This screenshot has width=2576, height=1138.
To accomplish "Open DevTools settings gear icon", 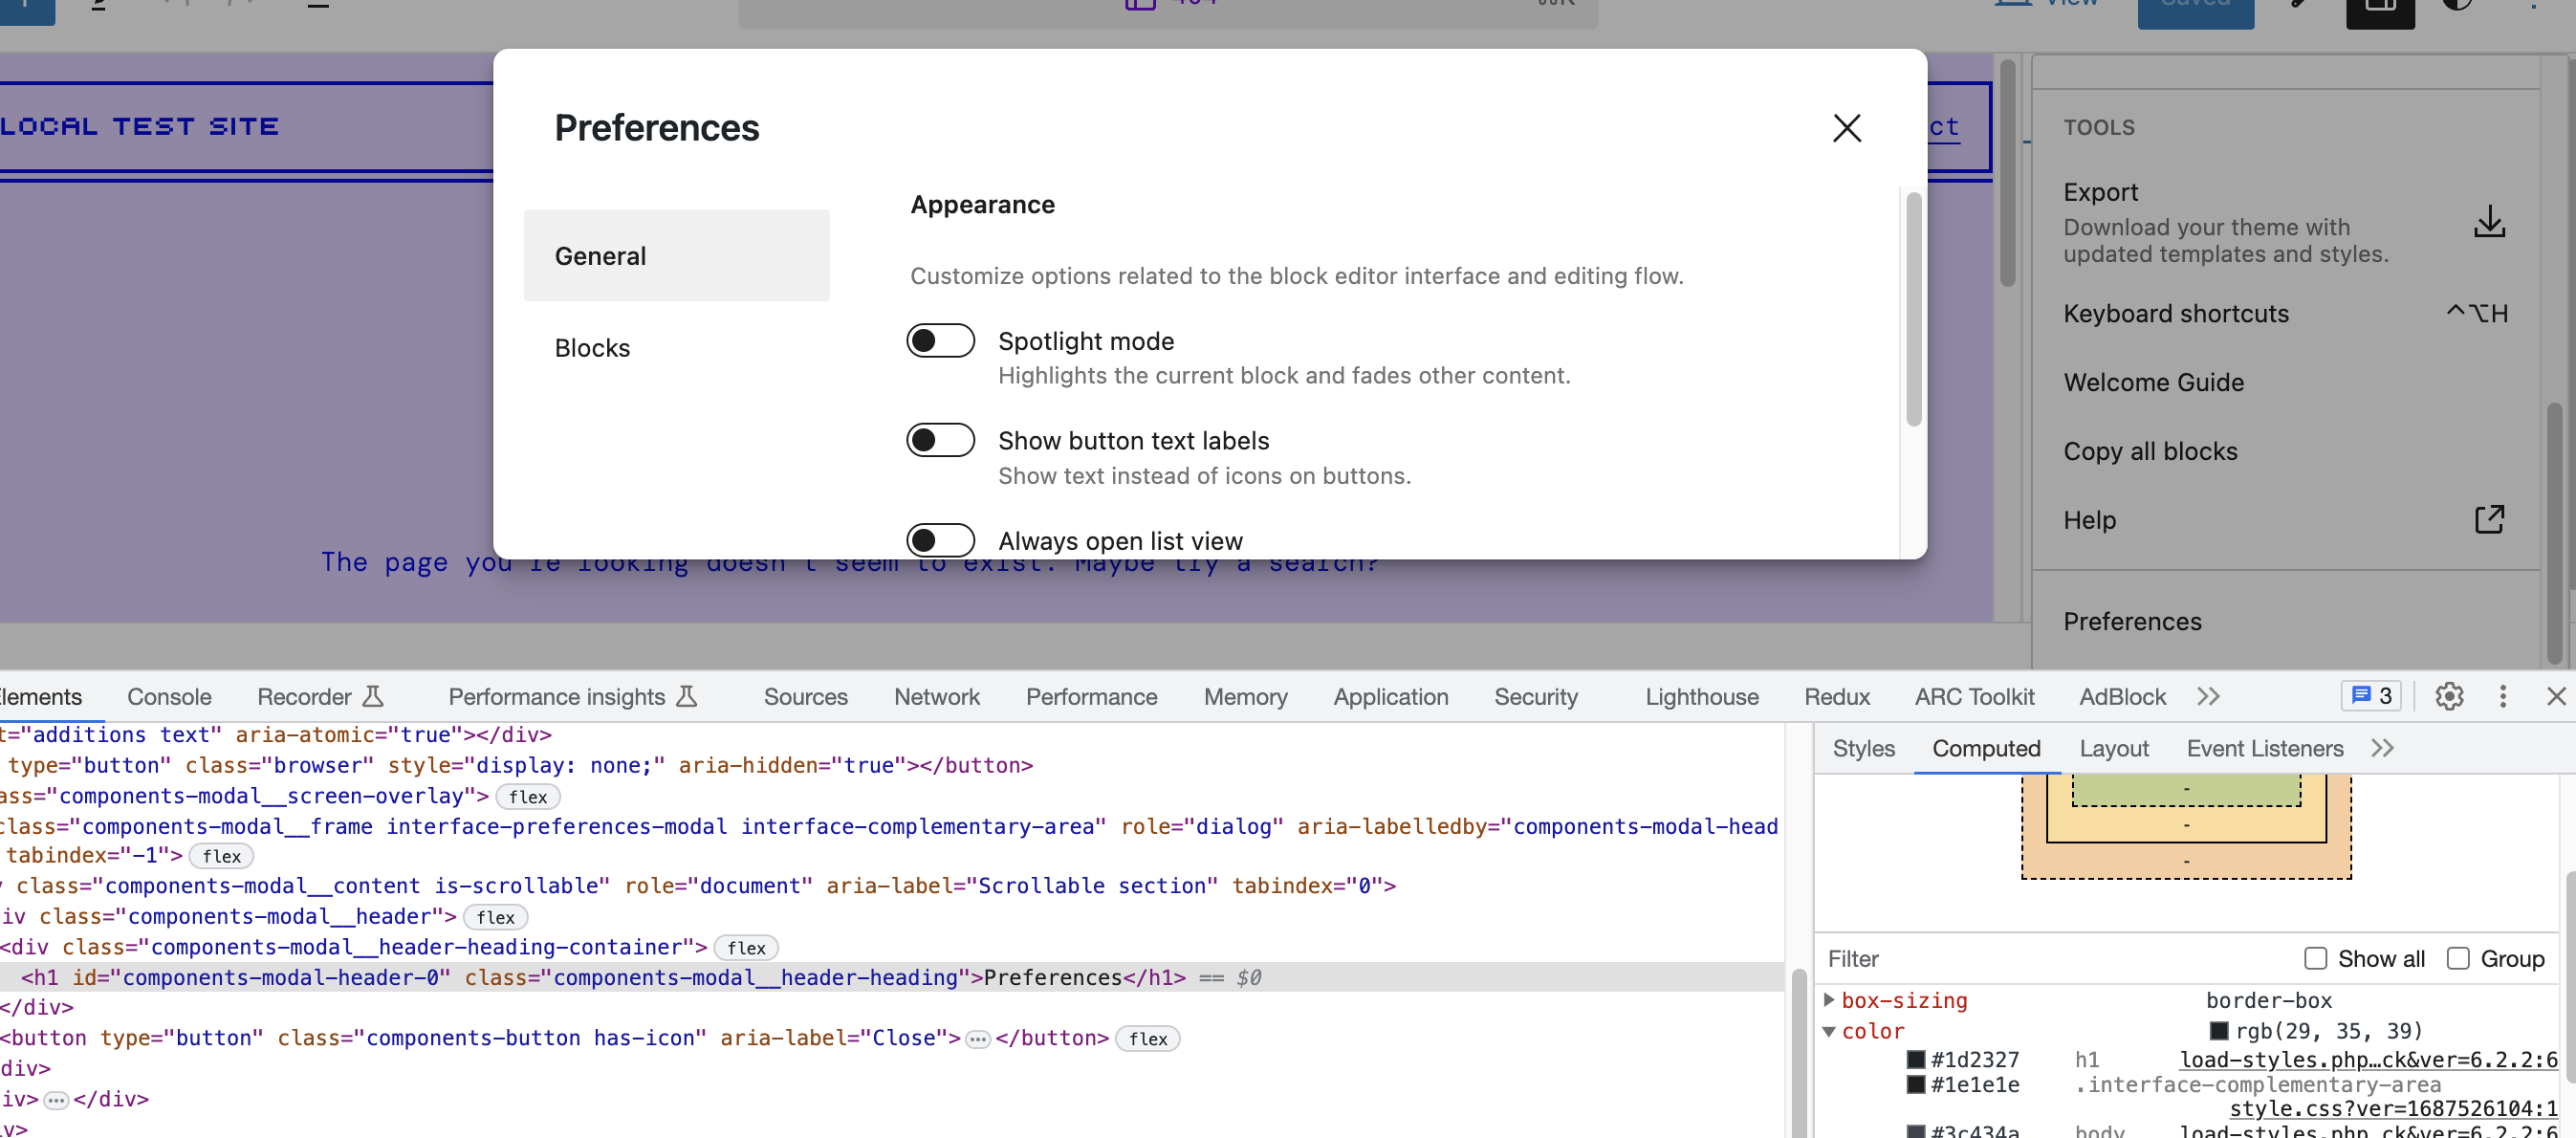I will [x=2448, y=696].
